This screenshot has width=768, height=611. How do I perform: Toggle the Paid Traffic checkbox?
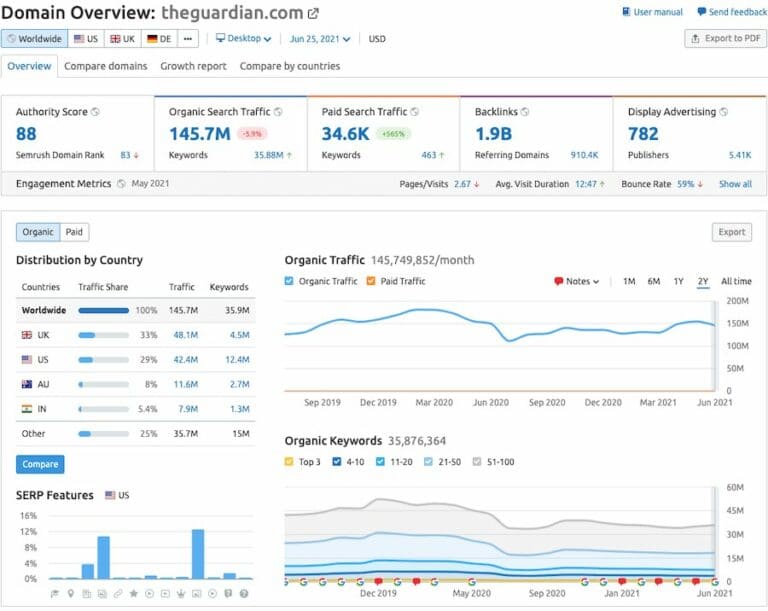click(370, 281)
